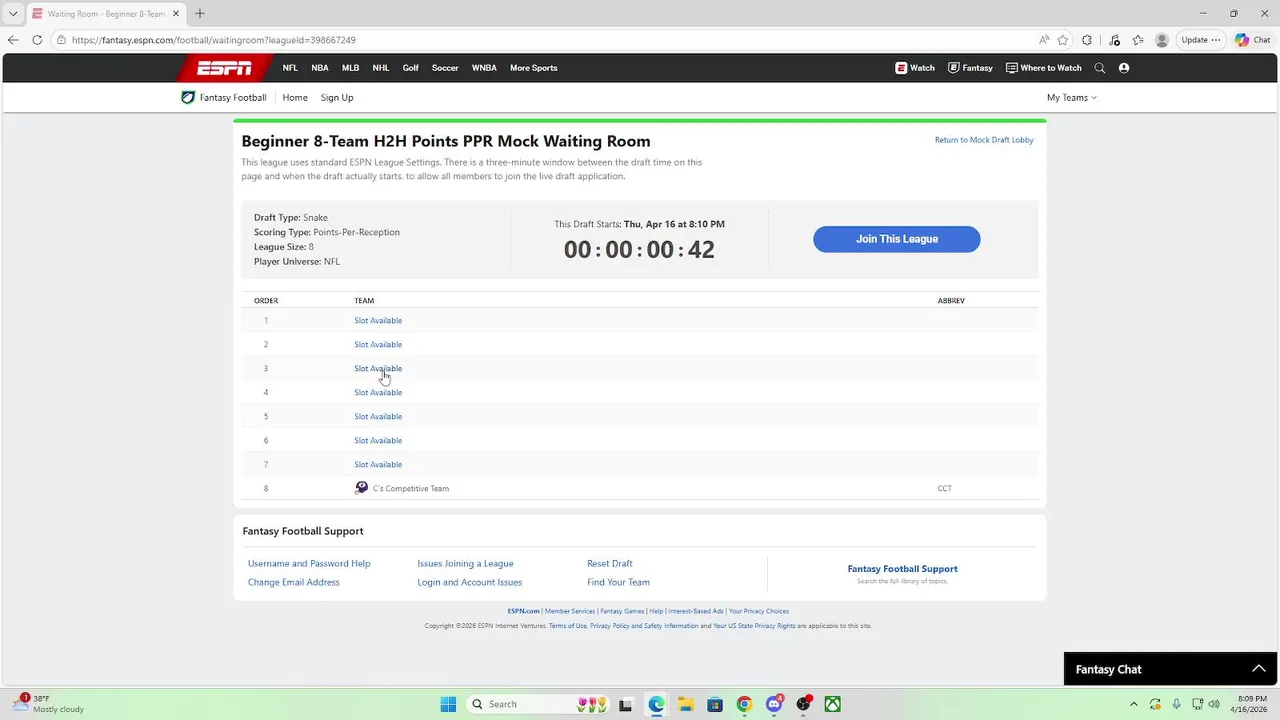Open Fantasy Football Support library link
The image size is (1280, 720).
(902, 569)
